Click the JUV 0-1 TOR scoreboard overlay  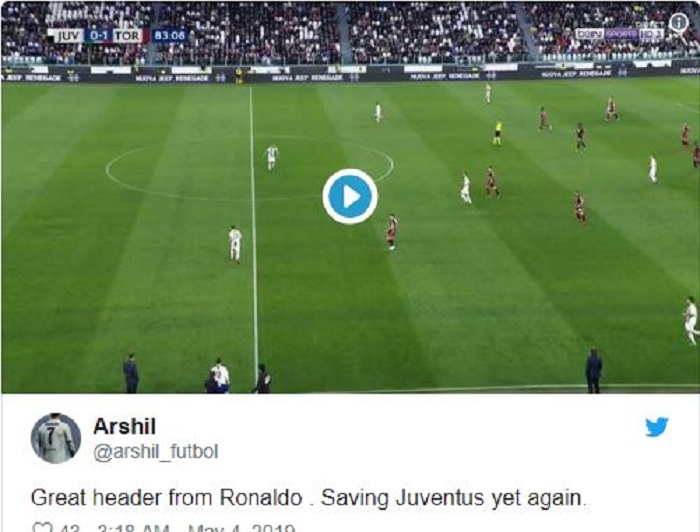pos(95,36)
